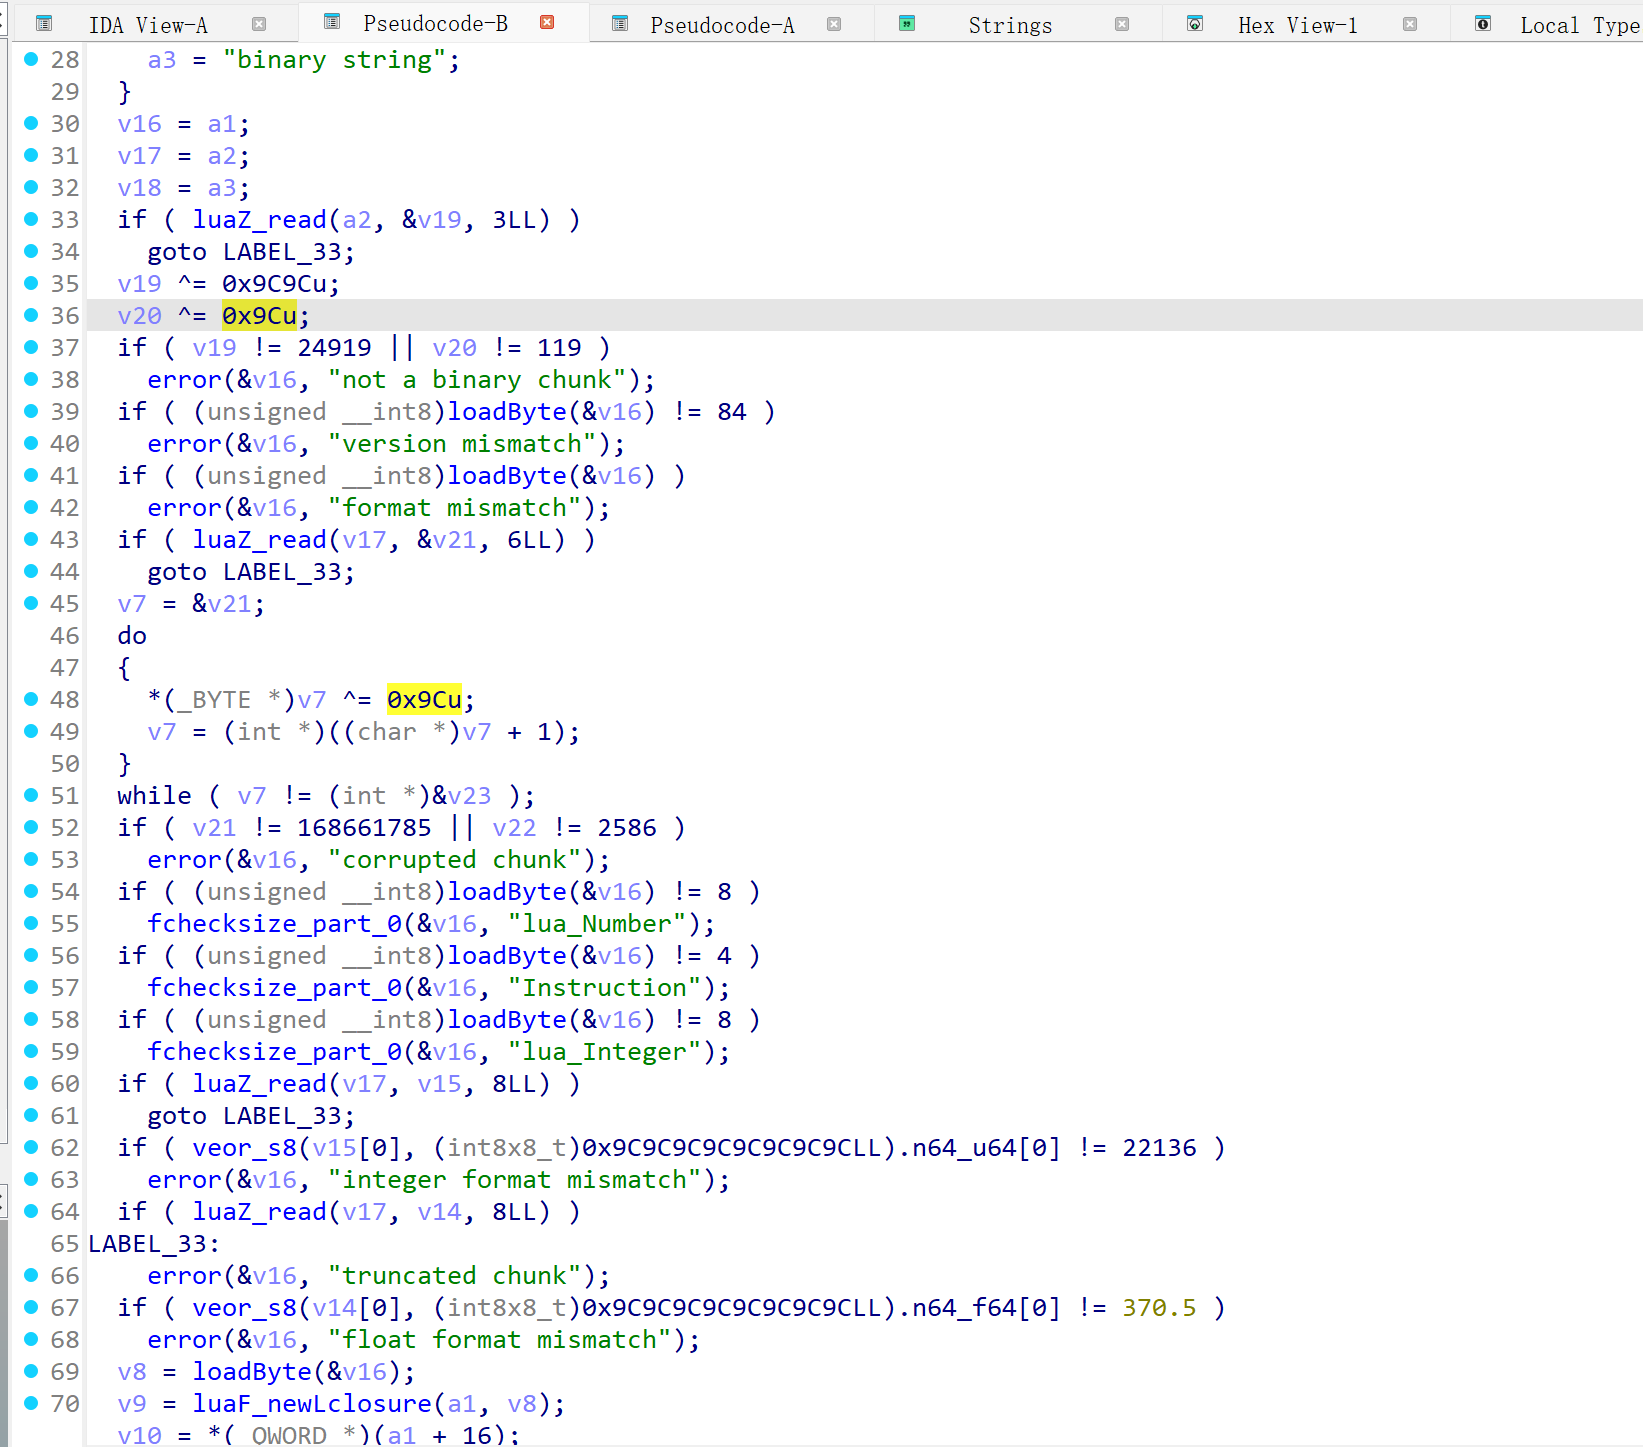This screenshot has height=1447, width=1643.
Task: Toggle breakpoint dot on line 62
Action: pyautogui.click(x=31, y=1147)
